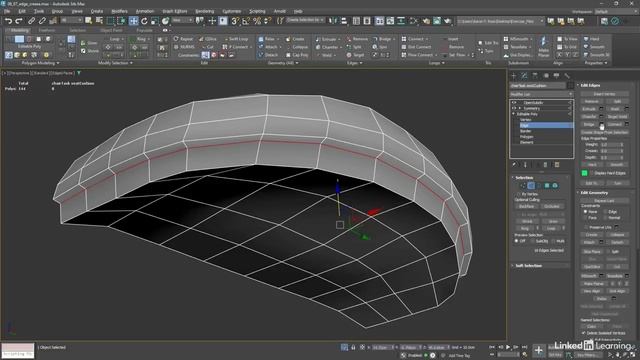Click the Play animation button
Screen dimensions: 640x360
click(508, 347)
